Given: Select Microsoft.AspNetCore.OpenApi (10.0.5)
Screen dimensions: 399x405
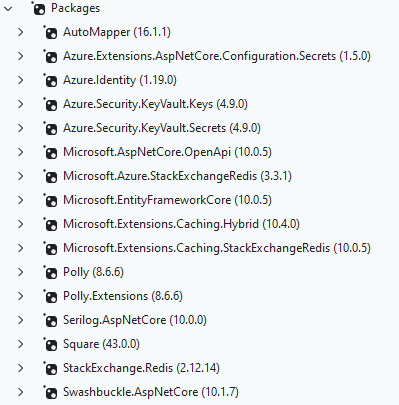Looking at the screenshot, I should [x=167, y=152].
